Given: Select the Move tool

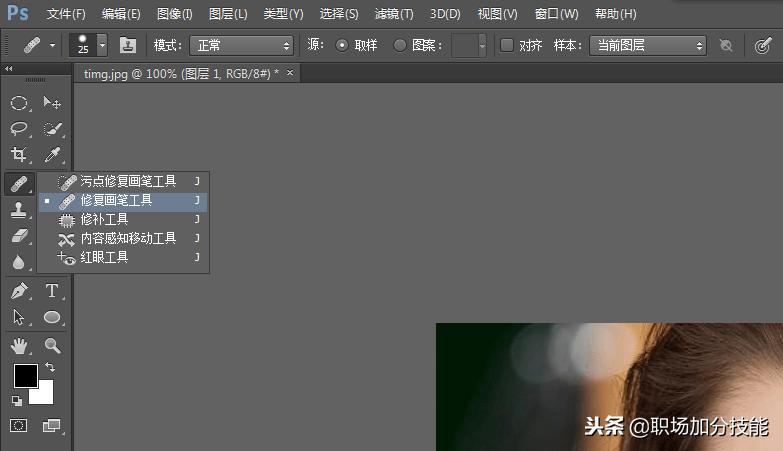Looking at the screenshot, I should pos(52,103).
